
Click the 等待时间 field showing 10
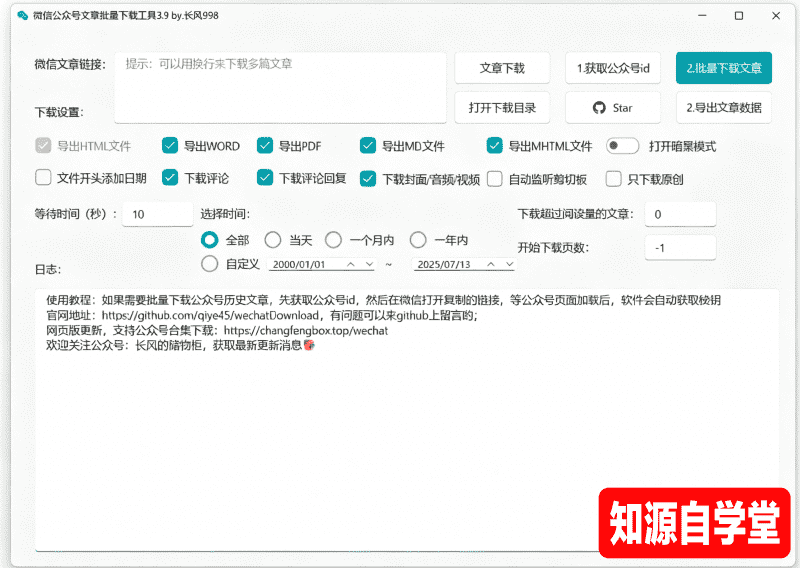click(158, 214)
